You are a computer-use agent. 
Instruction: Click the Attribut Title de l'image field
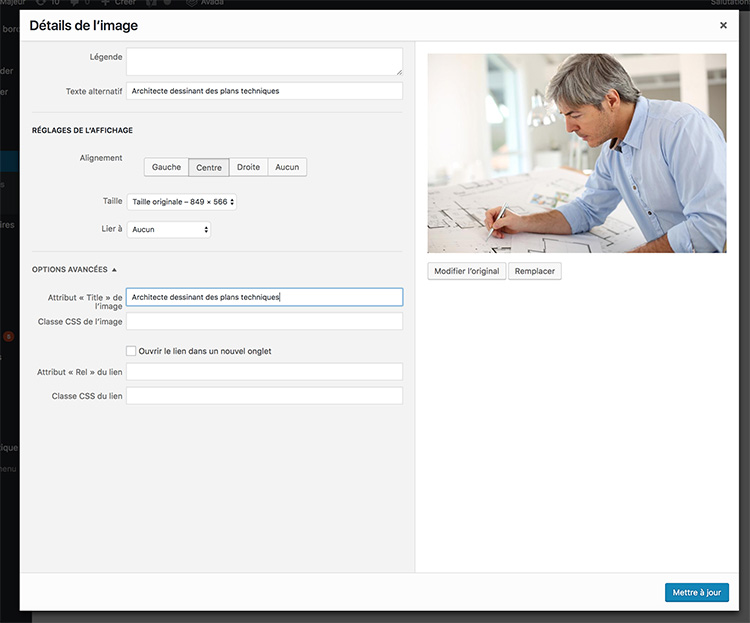265,297
